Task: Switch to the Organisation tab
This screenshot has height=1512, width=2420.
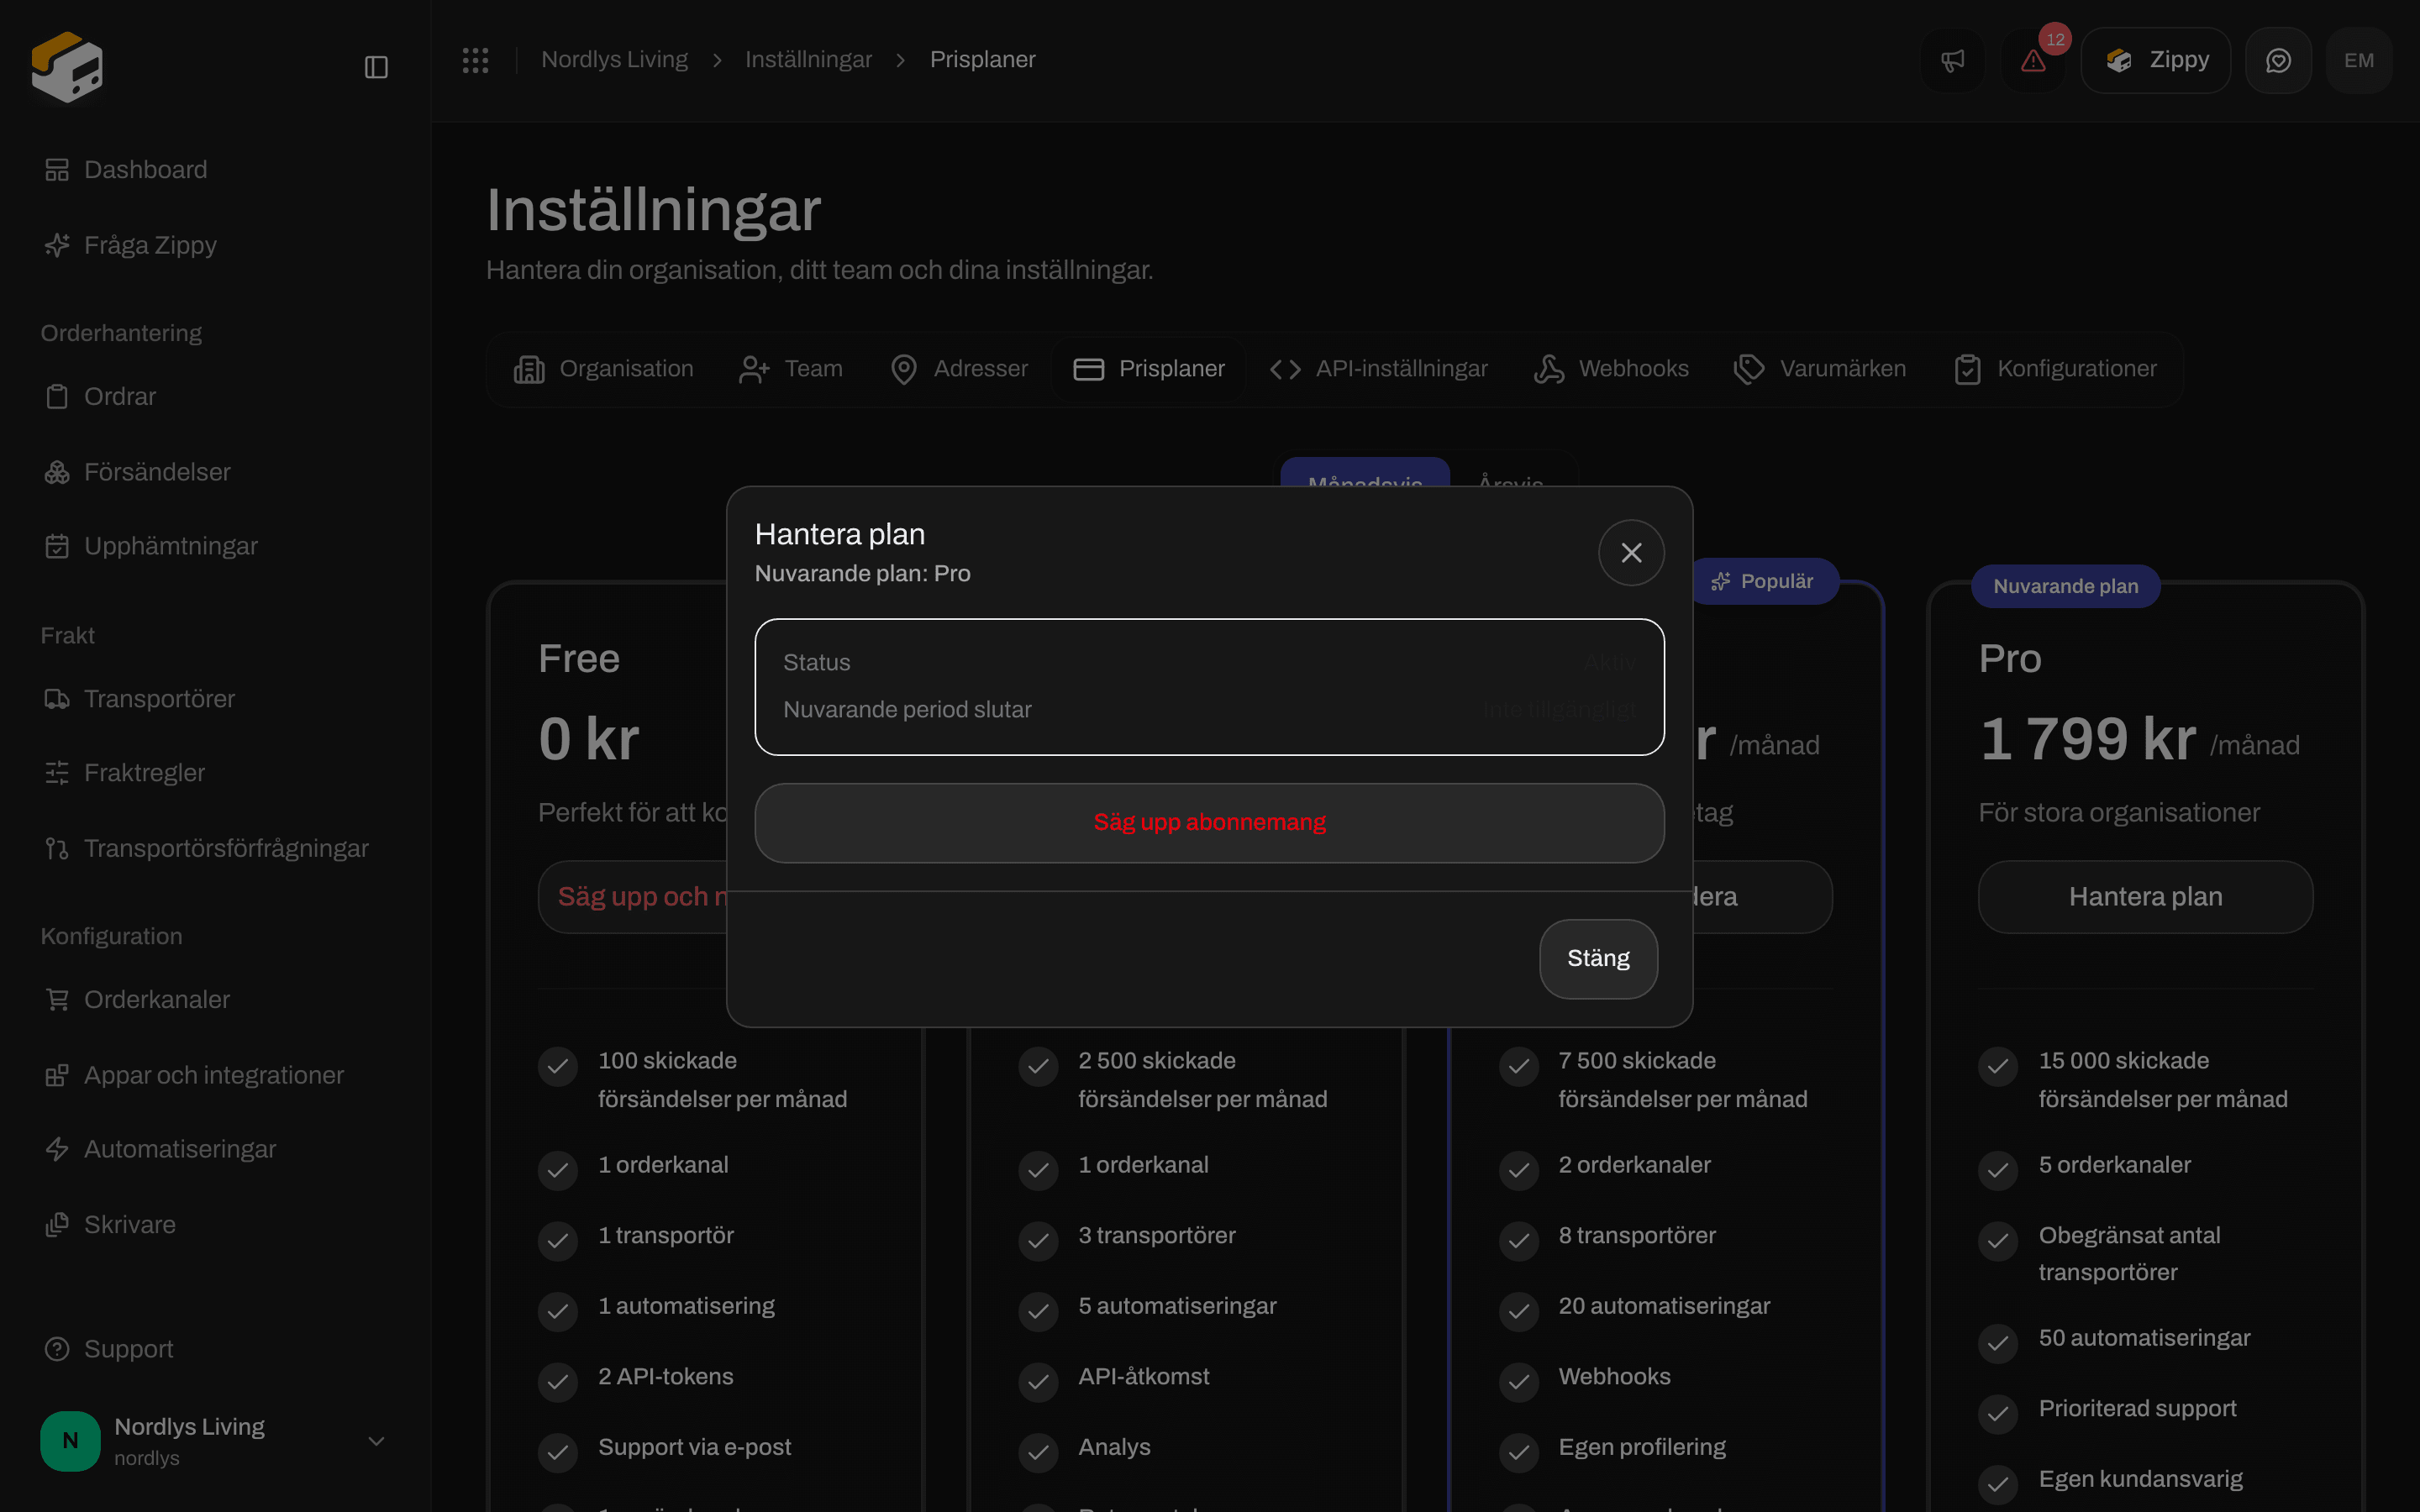Action: point(603,369)
